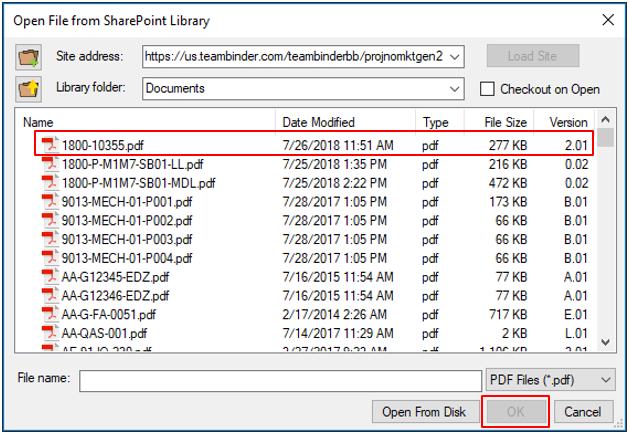Click version 2.01 cell
Viewport: 630px width, 435px height.
(576, 145)
